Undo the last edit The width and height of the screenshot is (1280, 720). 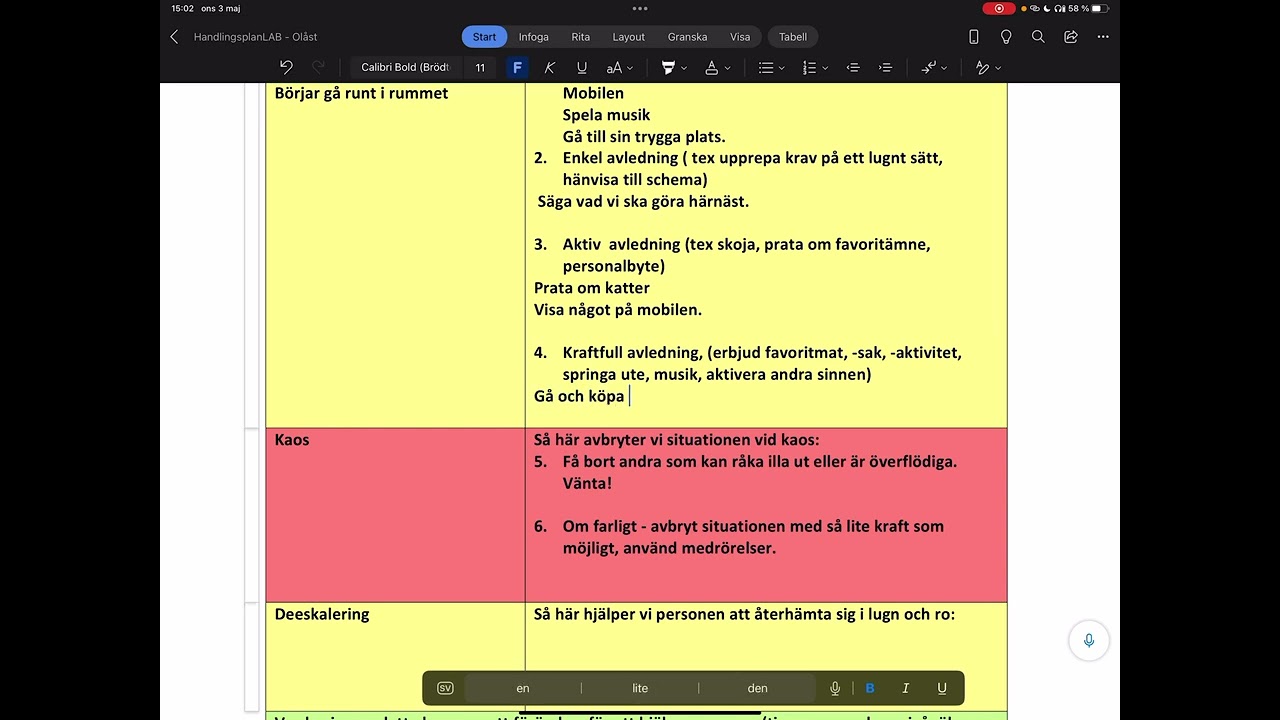coord(286,67)
